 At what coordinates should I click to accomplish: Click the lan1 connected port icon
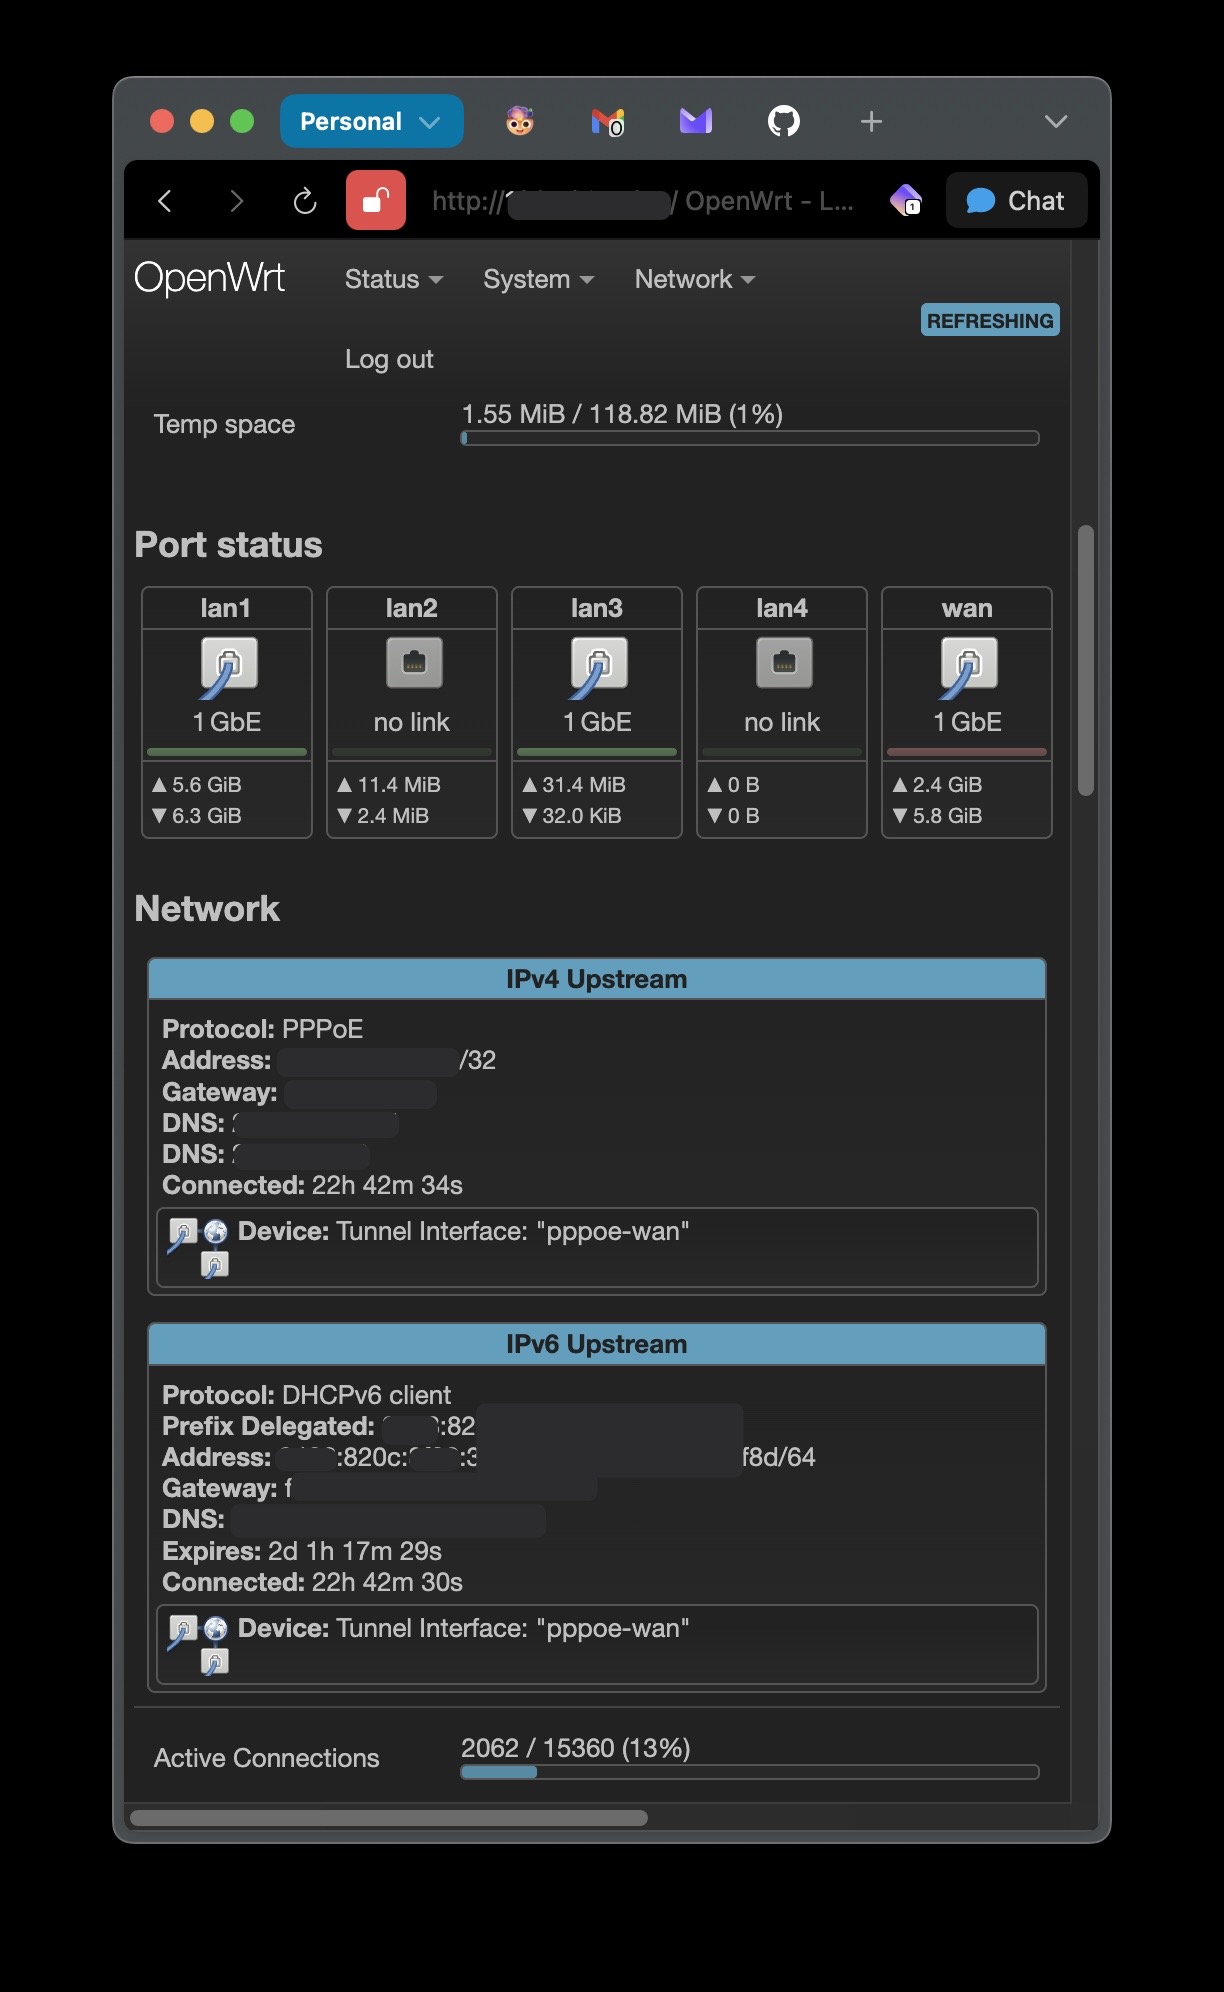[227, 666]
